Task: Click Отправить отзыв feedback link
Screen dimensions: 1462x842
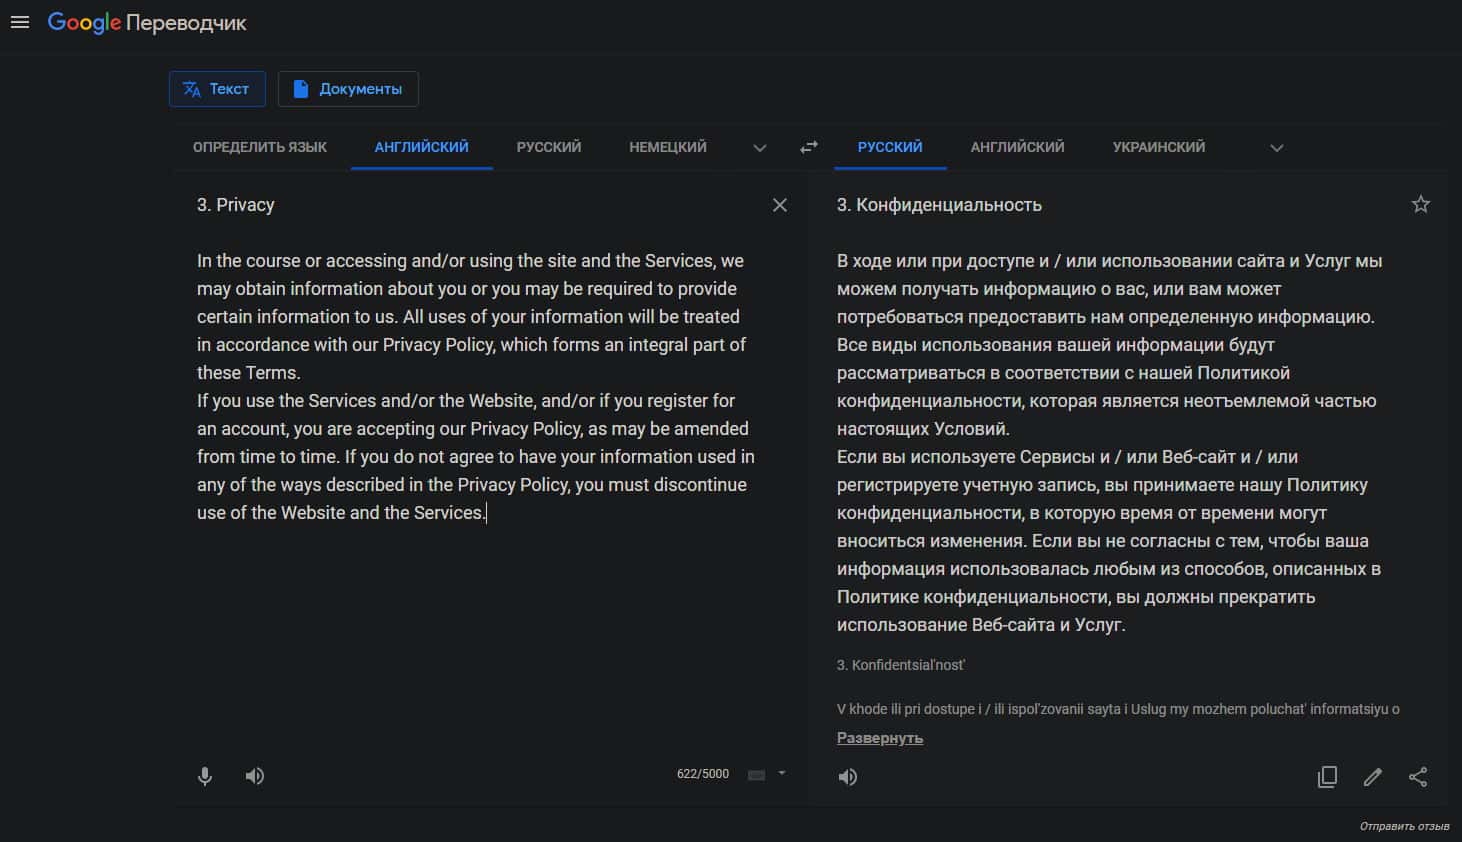Action: (x=1404, y=826)
